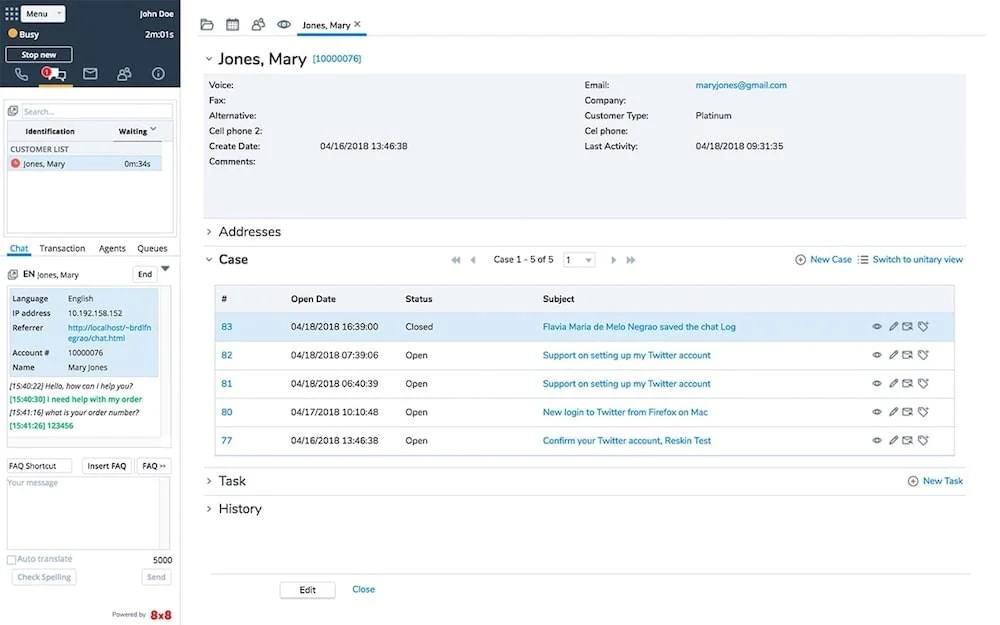Screen dimensions: 1000x625
Task: Open the chat tab with notification badge
Action: tap(55, 74)
